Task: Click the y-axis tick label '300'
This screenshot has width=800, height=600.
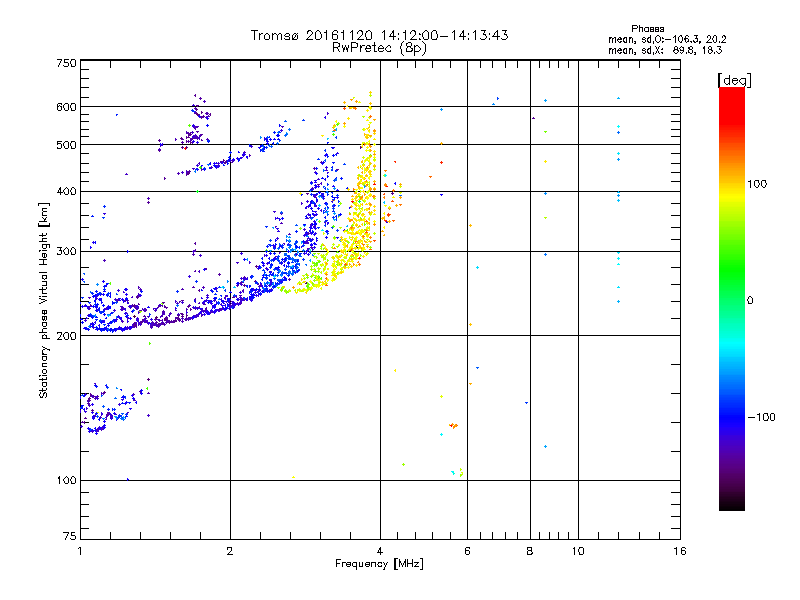Action: click(66, 252)
